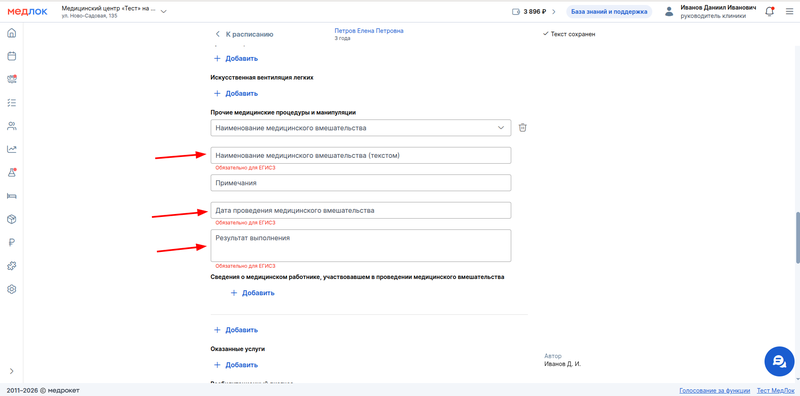Delete the medical procedure with trash icon

522,128
